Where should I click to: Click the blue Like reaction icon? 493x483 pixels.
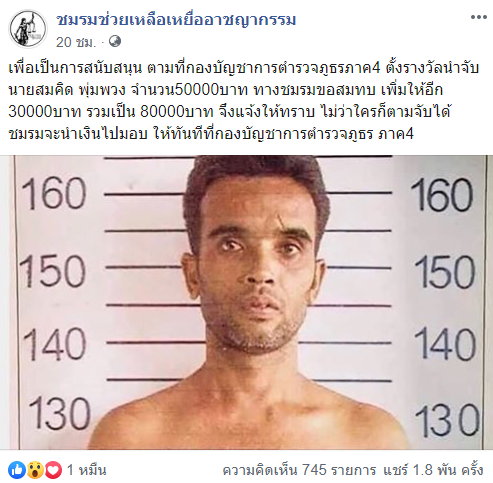(x=17, y=470)
